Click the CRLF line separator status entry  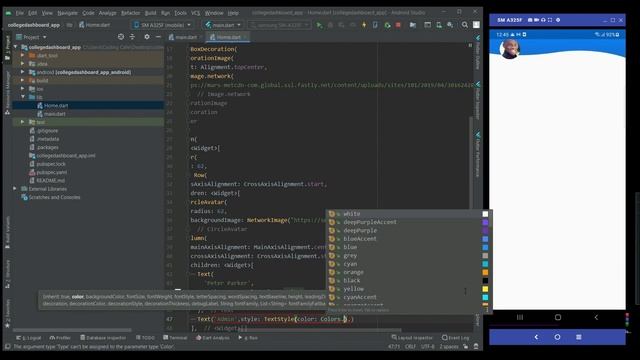[410, 347]
